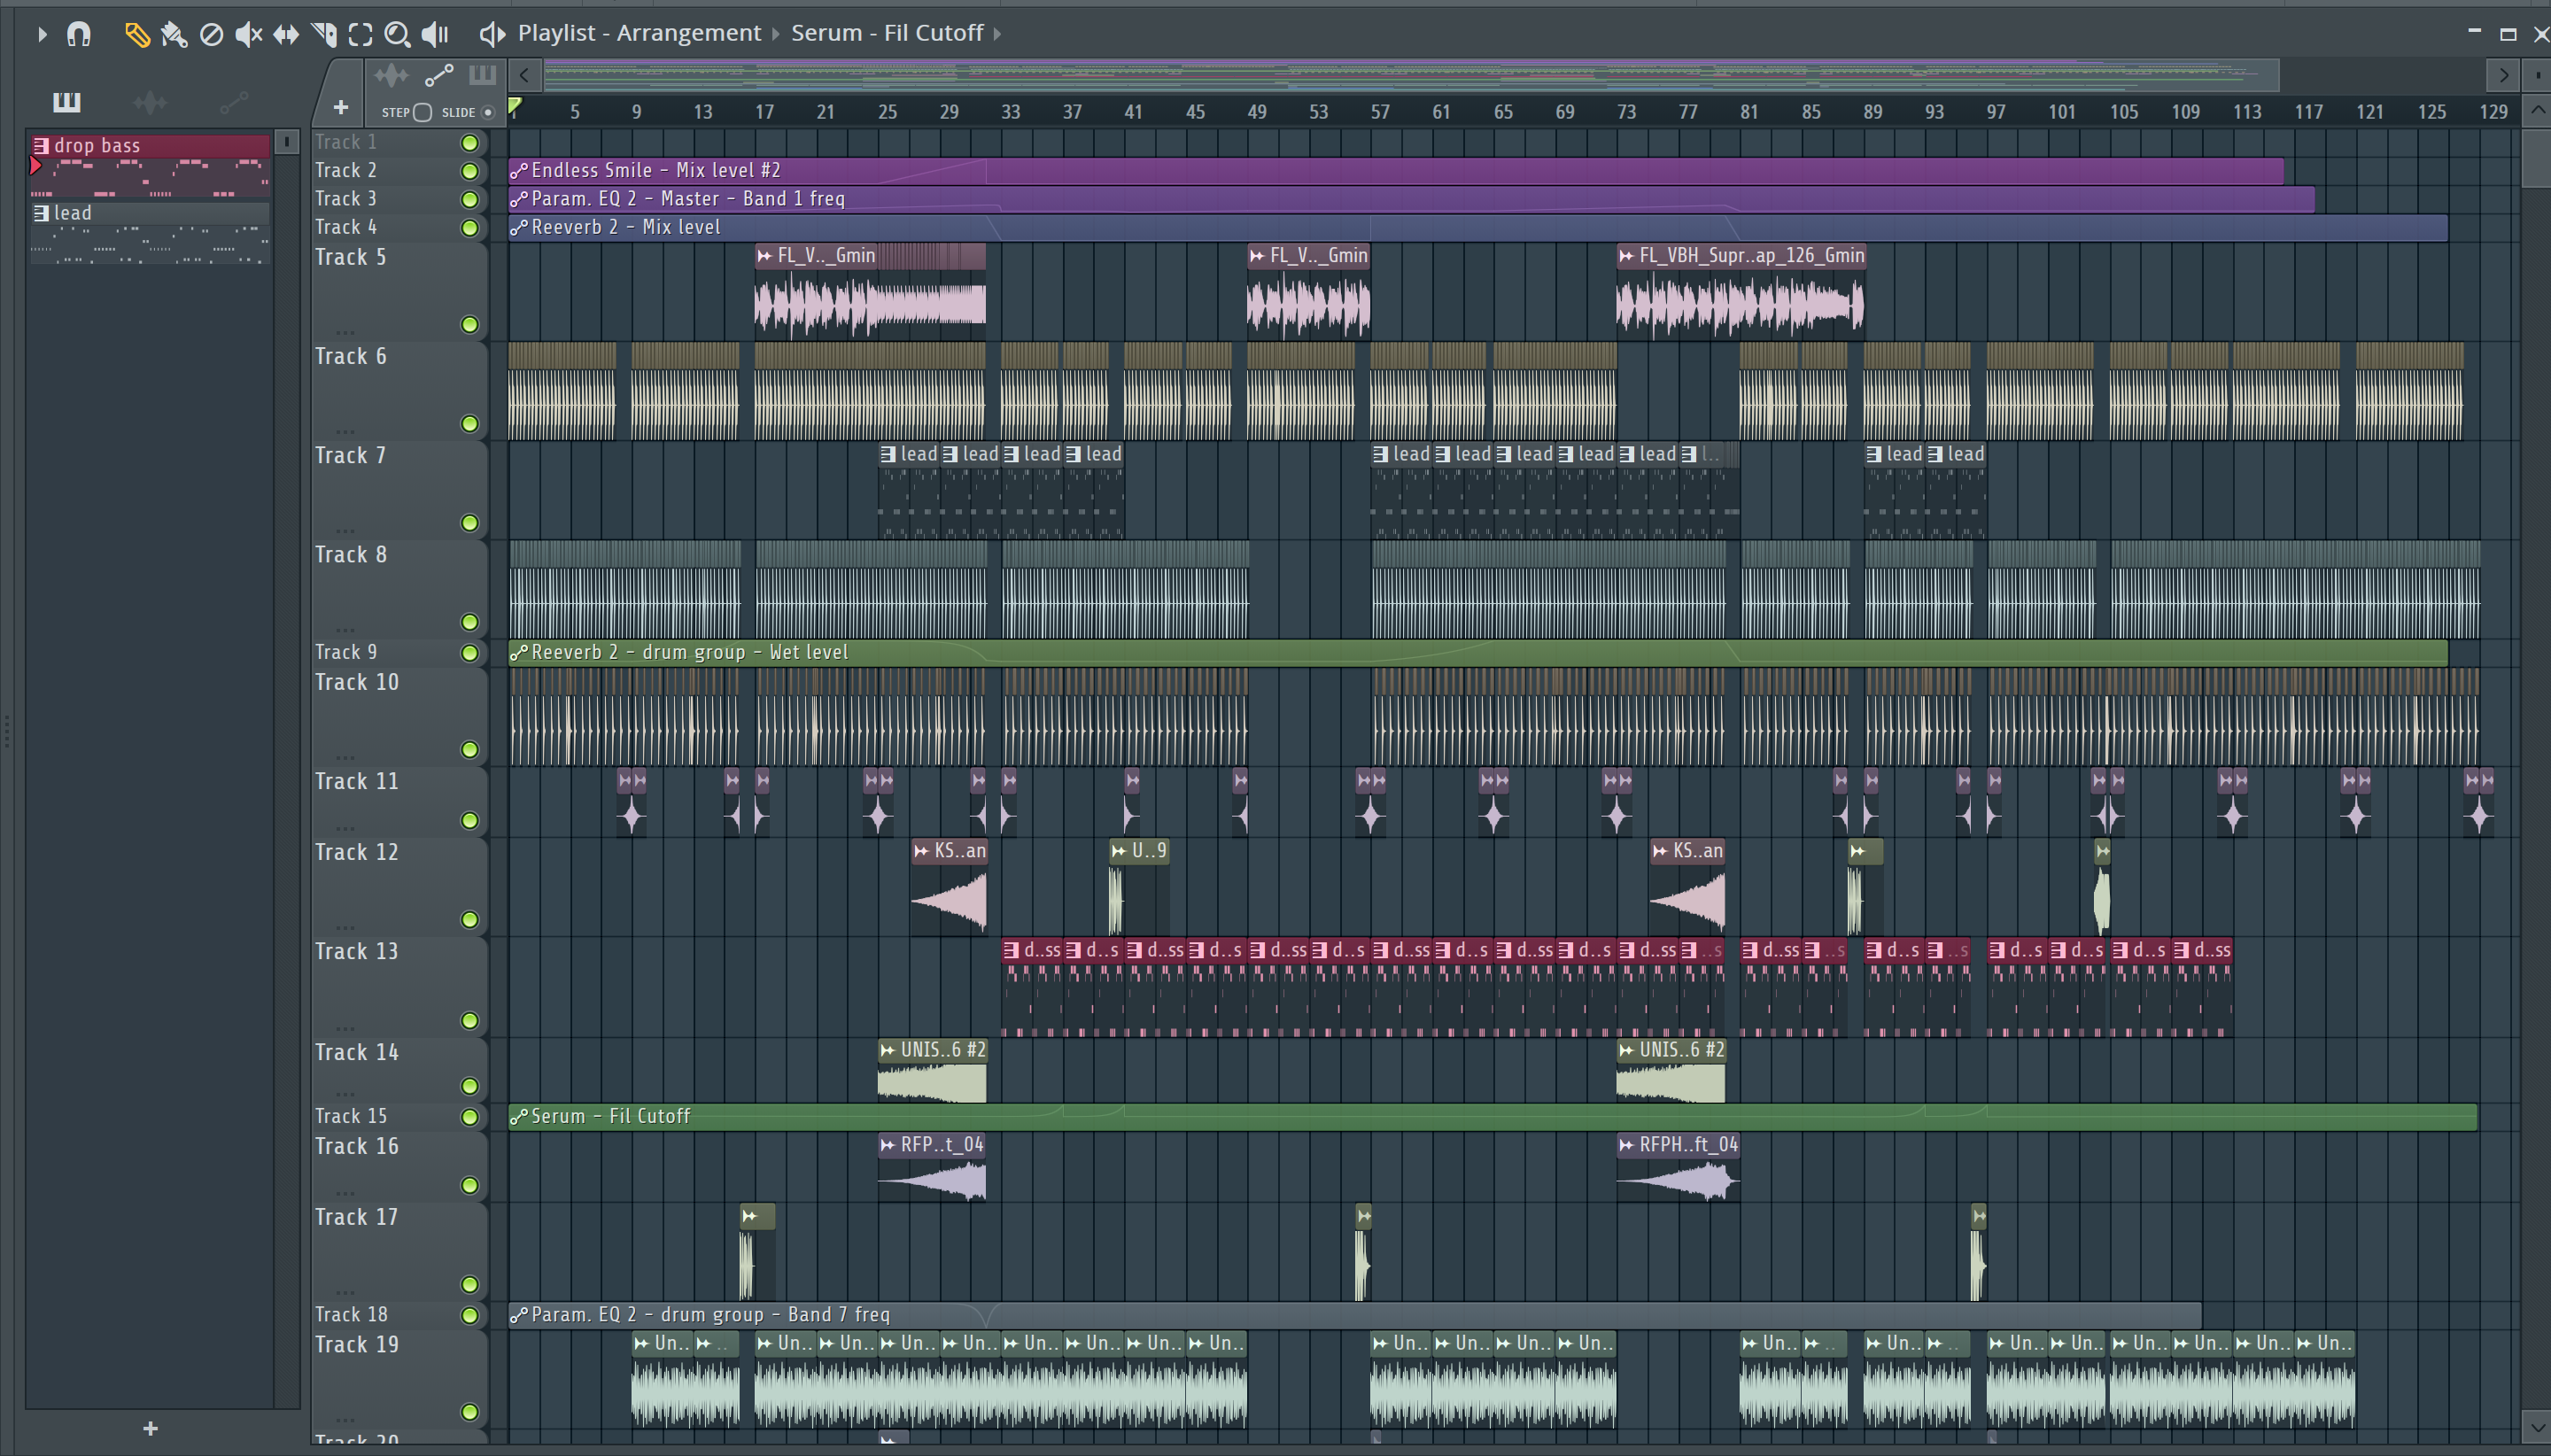Viewport: 2551px width, 1456px height.
Task: Select the Delete tool
Action: pyautogui.click(x=211, y=35)
